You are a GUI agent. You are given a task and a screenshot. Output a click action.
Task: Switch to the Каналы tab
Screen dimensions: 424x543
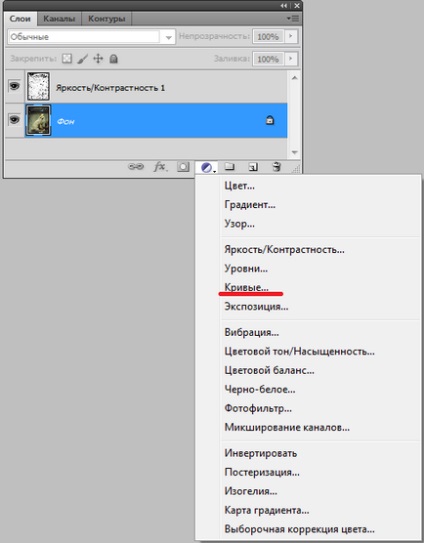(x=59, y=19)
